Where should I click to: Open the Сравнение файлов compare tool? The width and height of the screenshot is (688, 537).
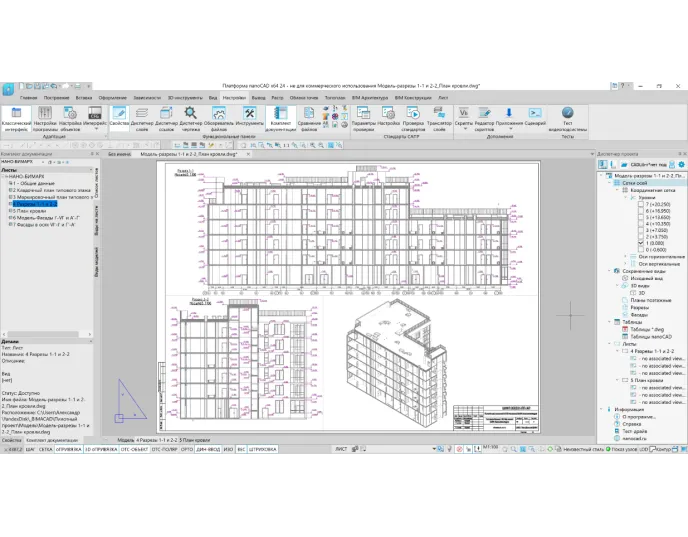(x=310, y=116)
